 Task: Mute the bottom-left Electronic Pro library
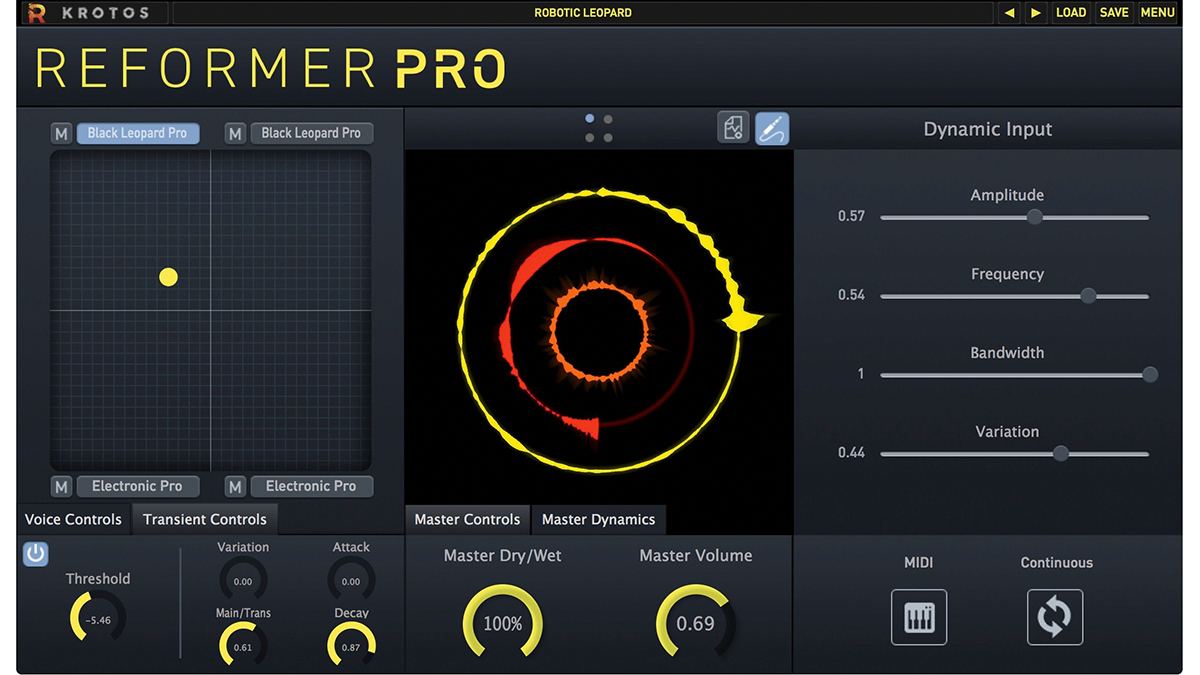coord(62,486)
